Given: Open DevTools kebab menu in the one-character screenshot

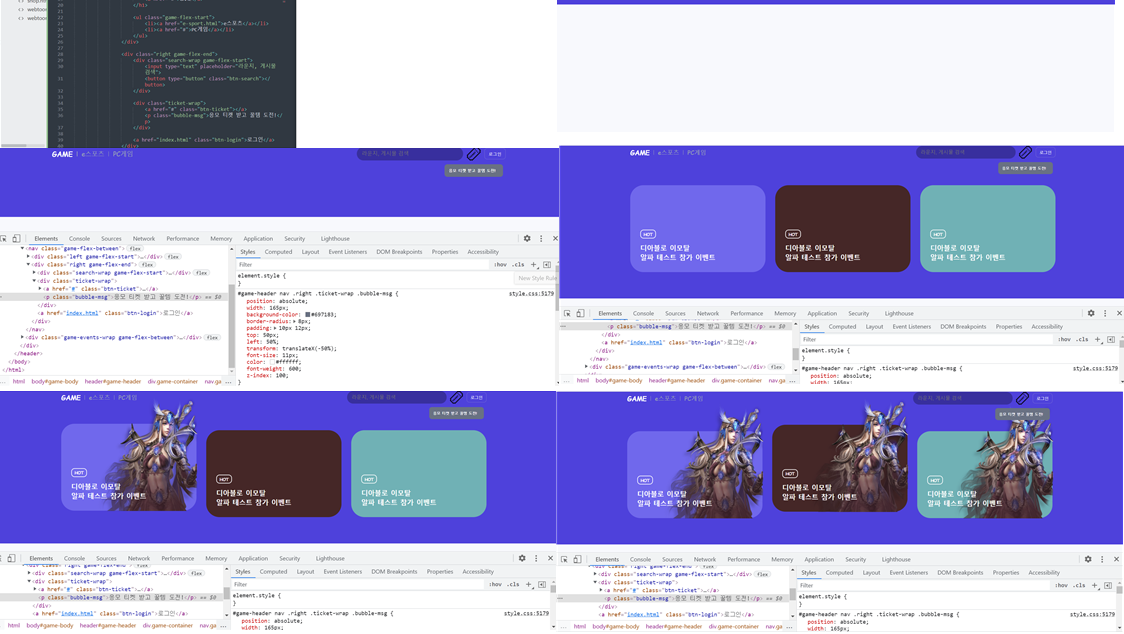Looking at the screenshot, I should (536, 558).
